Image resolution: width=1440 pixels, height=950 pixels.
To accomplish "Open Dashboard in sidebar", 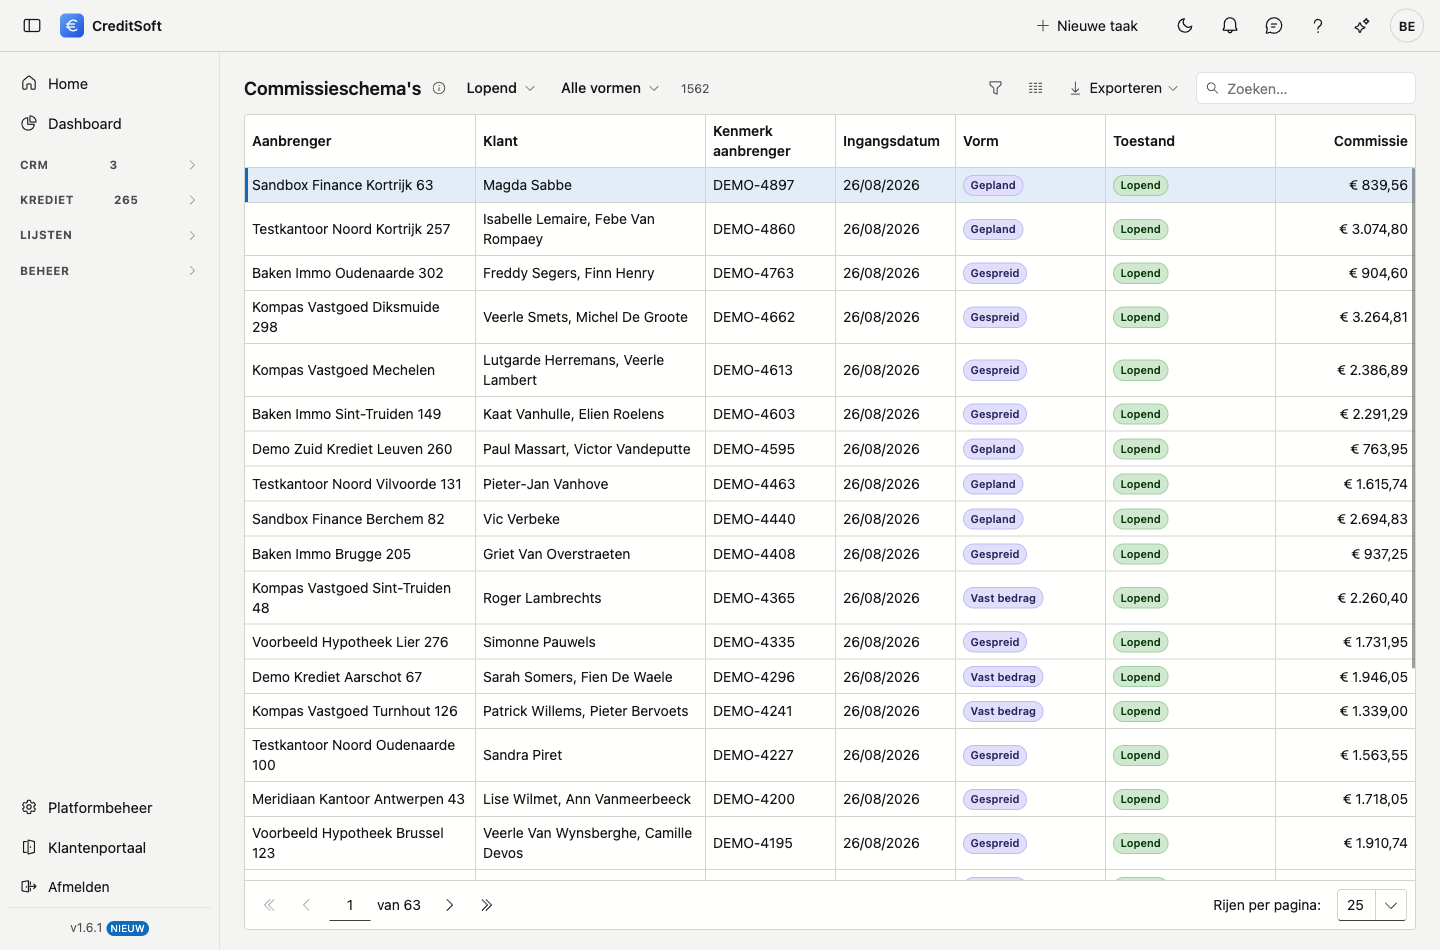I will click(x=109, y=124).
